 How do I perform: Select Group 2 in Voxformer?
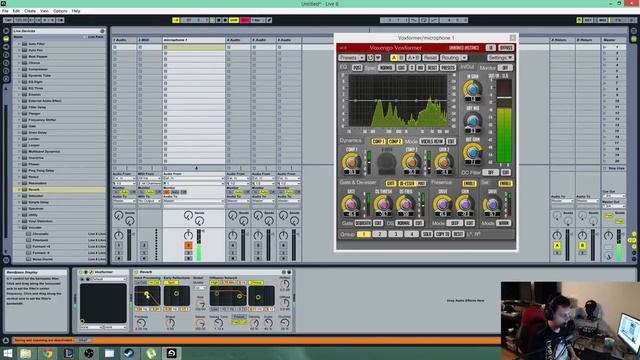(379, 234)
